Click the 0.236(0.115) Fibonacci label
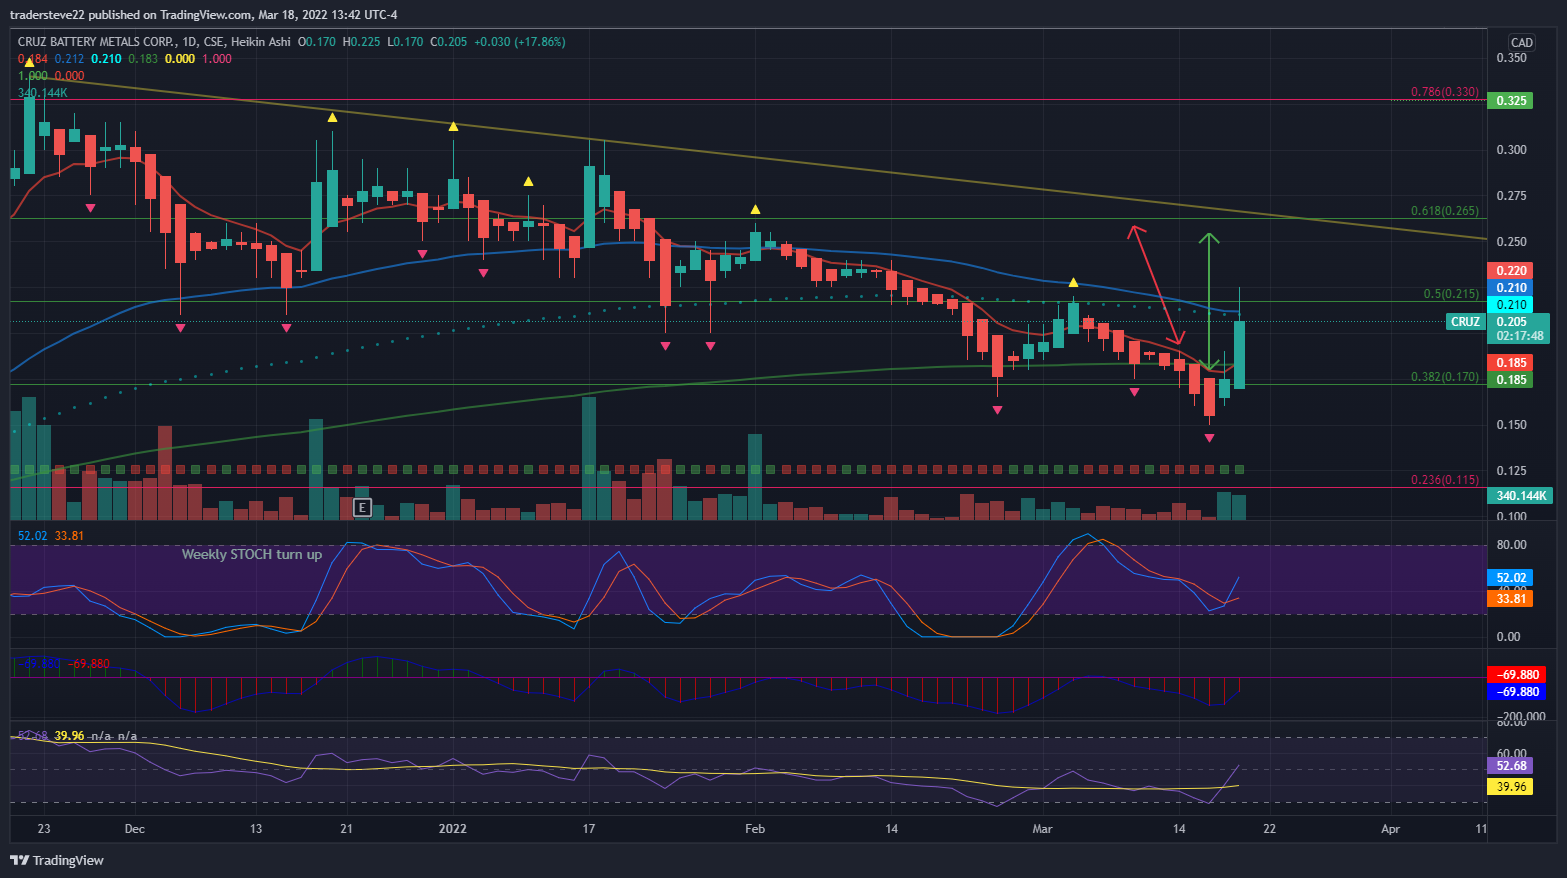Image resolution: width=1567 pixels, height=878 pixels. pos(1444,480)
